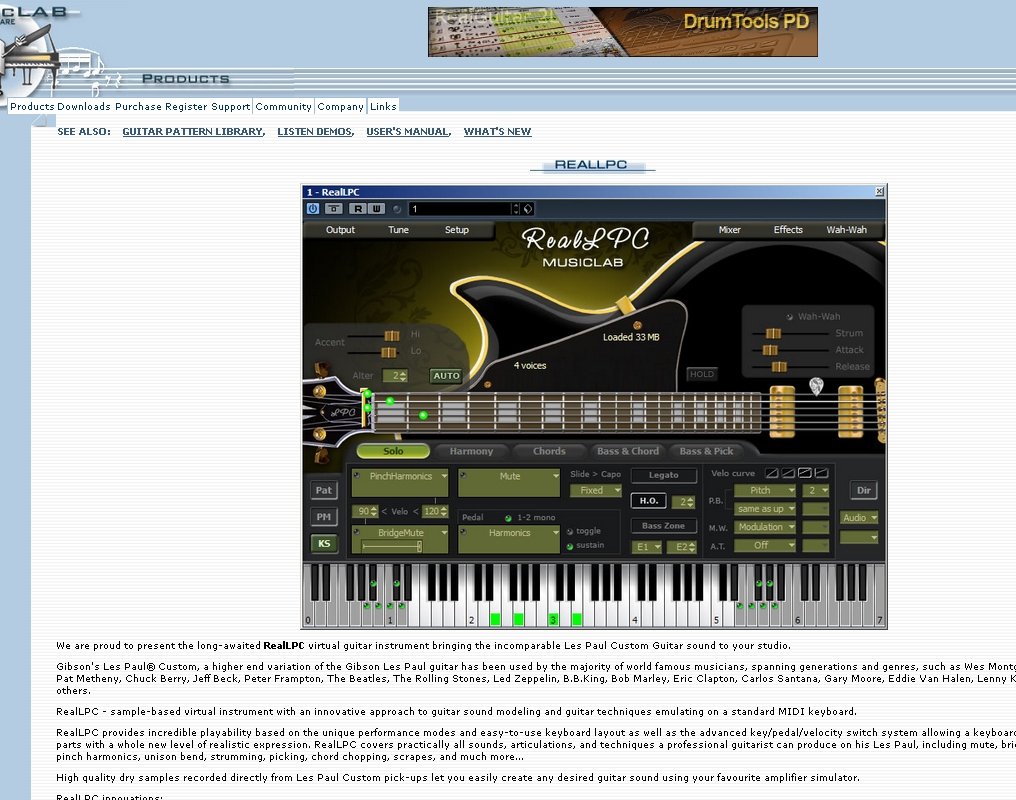Screen dimensions: 1016x800
Task: Open the Pitch bend dropdown
Action: [765, 490]
